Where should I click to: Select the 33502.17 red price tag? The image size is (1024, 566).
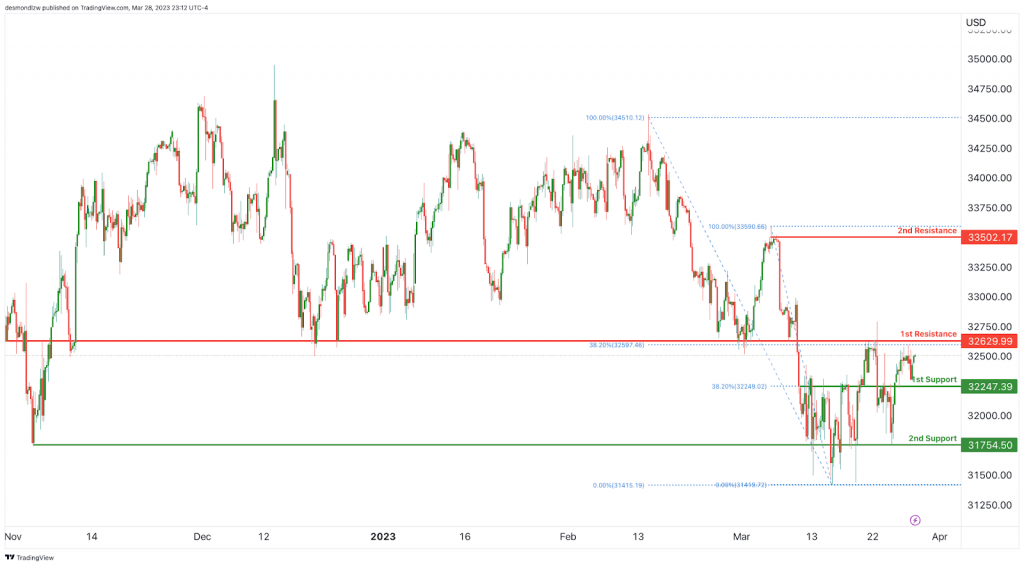point(989,238)
